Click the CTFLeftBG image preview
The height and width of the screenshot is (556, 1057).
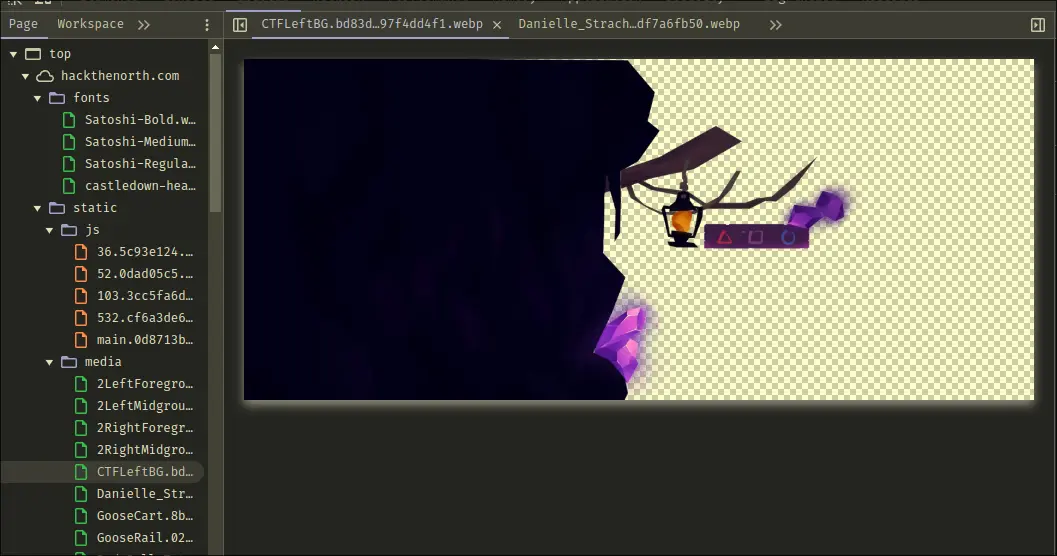coord(638,230)
